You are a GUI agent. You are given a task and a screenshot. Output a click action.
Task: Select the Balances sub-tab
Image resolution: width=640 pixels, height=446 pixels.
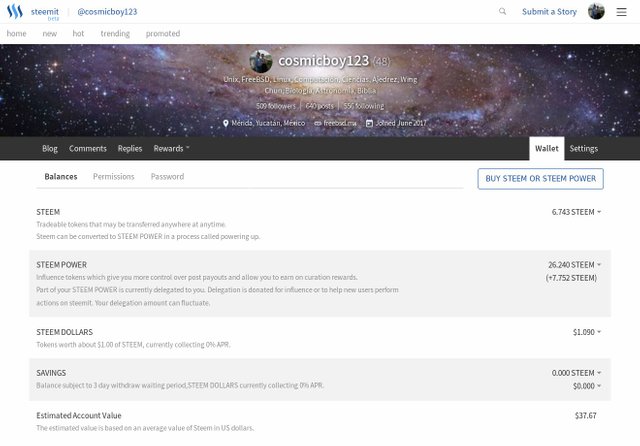coord(61,177)
